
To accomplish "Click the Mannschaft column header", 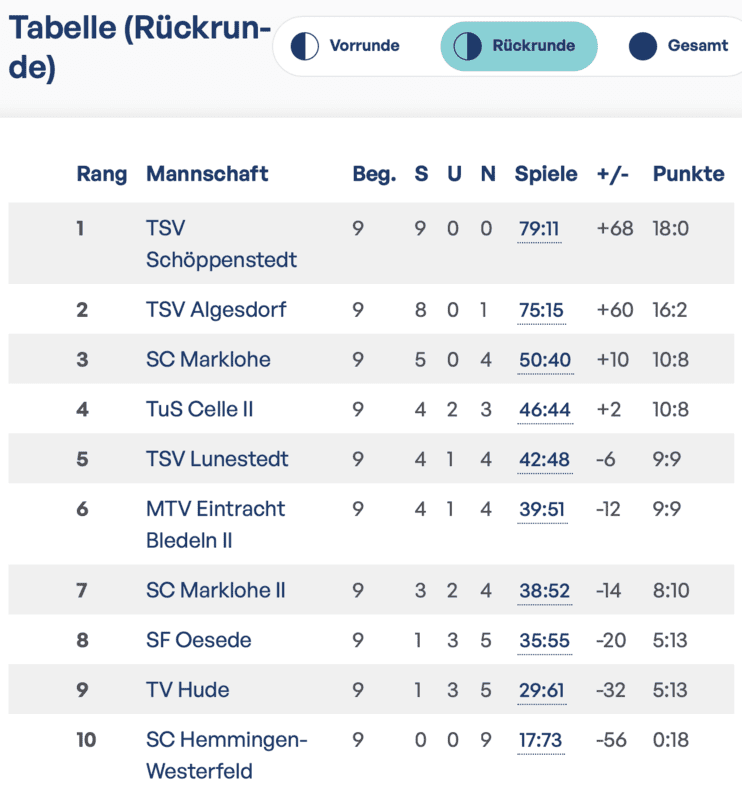I will tap(207, 174).
